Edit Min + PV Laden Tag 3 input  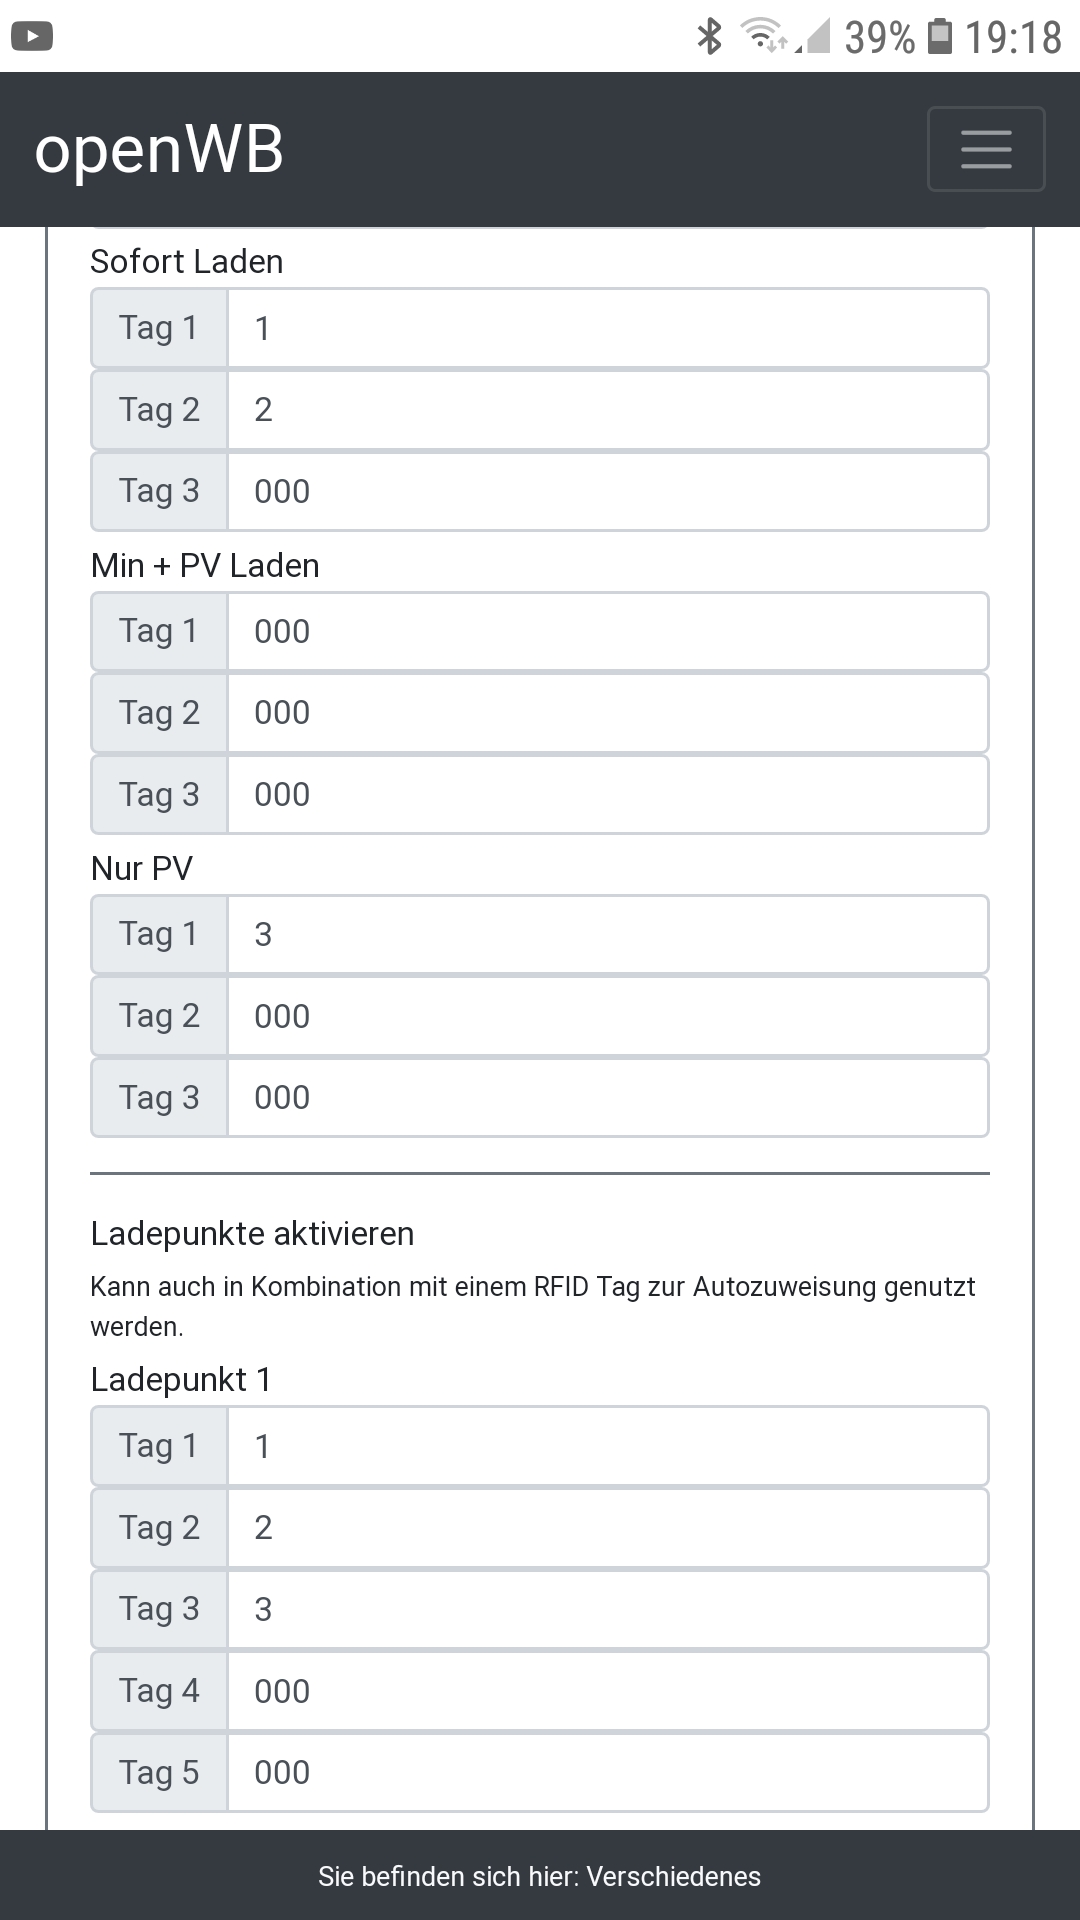608,795
